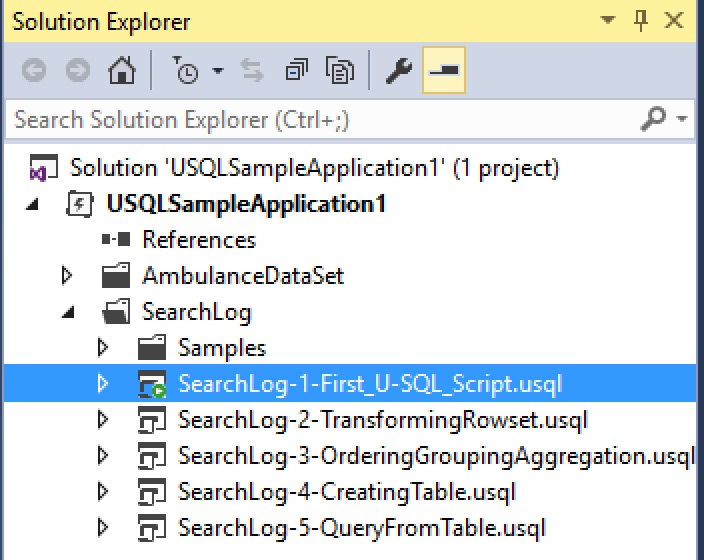The height and width of the screenshot is (560, 704).
Task: Click the Search Solution Explorer input field
Action: (x=320, y=121)
